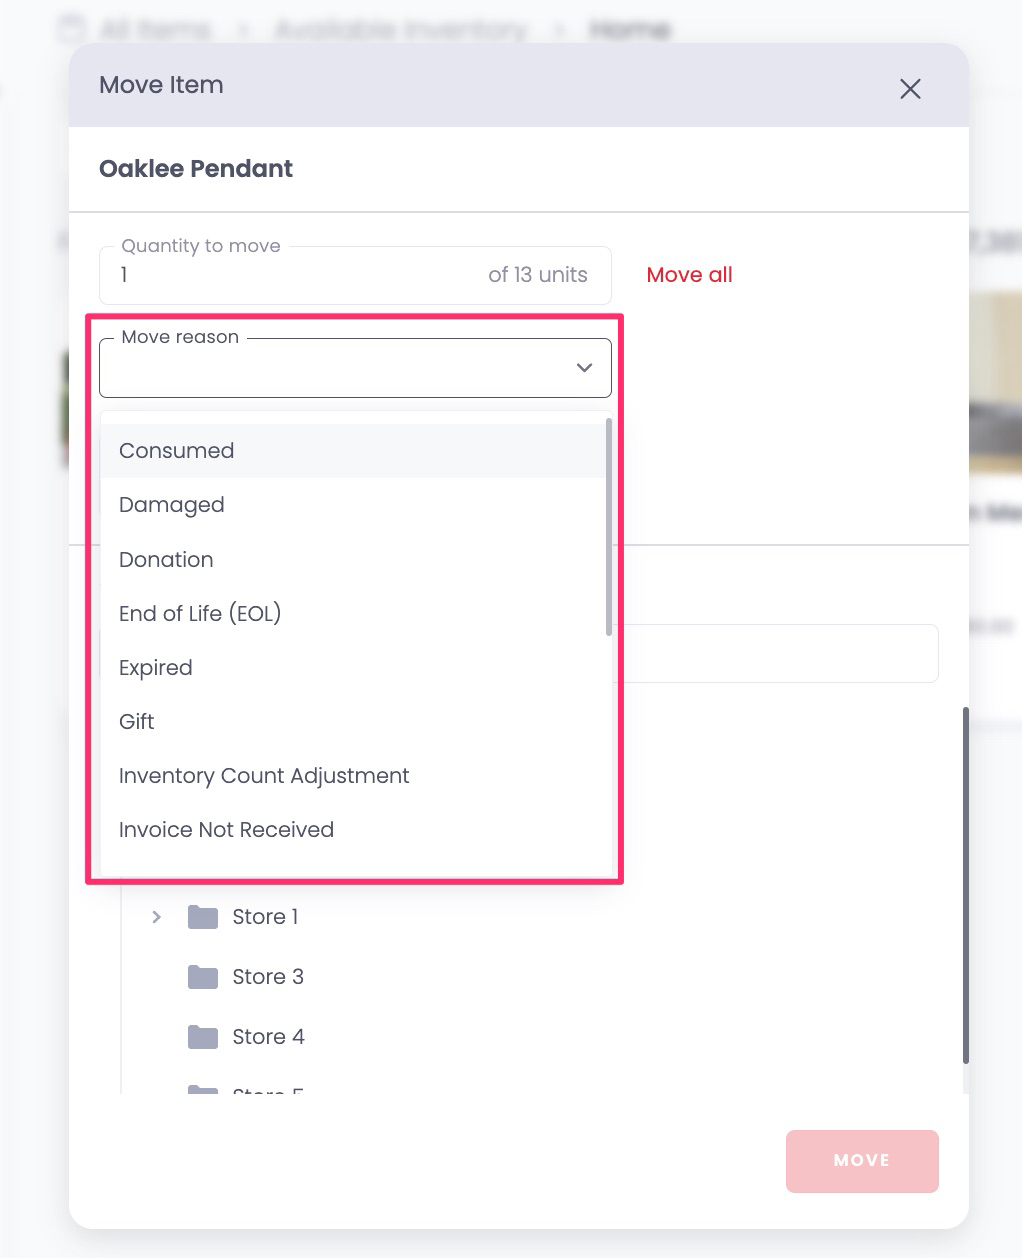
Task: Click the move reason list scrollbar
Action: coord(609,527)
